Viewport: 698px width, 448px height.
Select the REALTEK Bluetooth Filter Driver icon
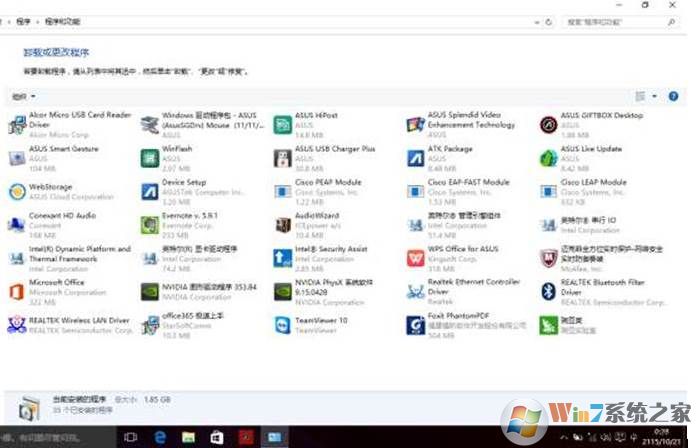point(549,290)
